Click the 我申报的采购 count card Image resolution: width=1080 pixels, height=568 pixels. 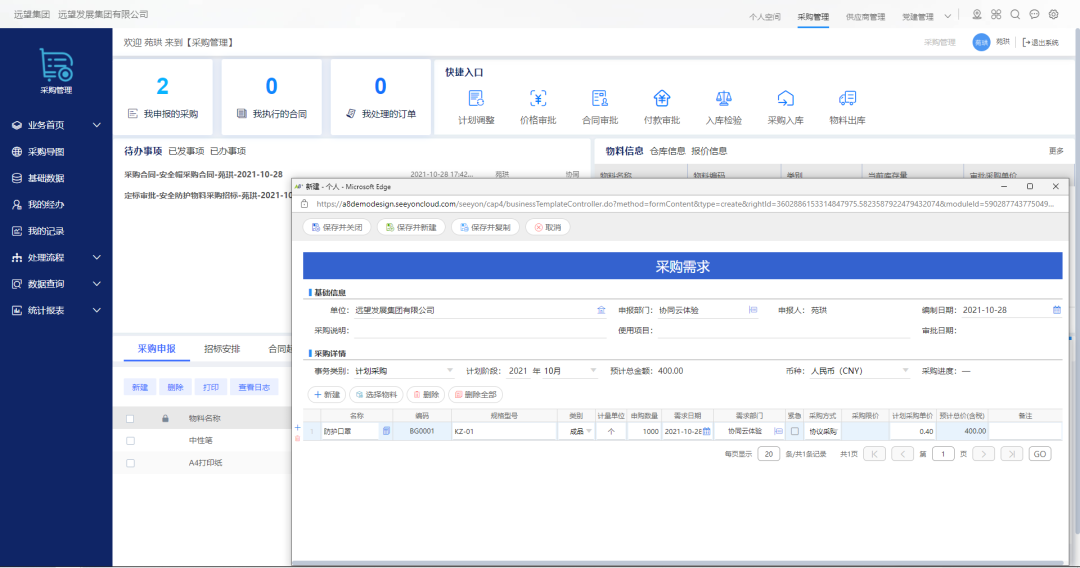point(163,97)
